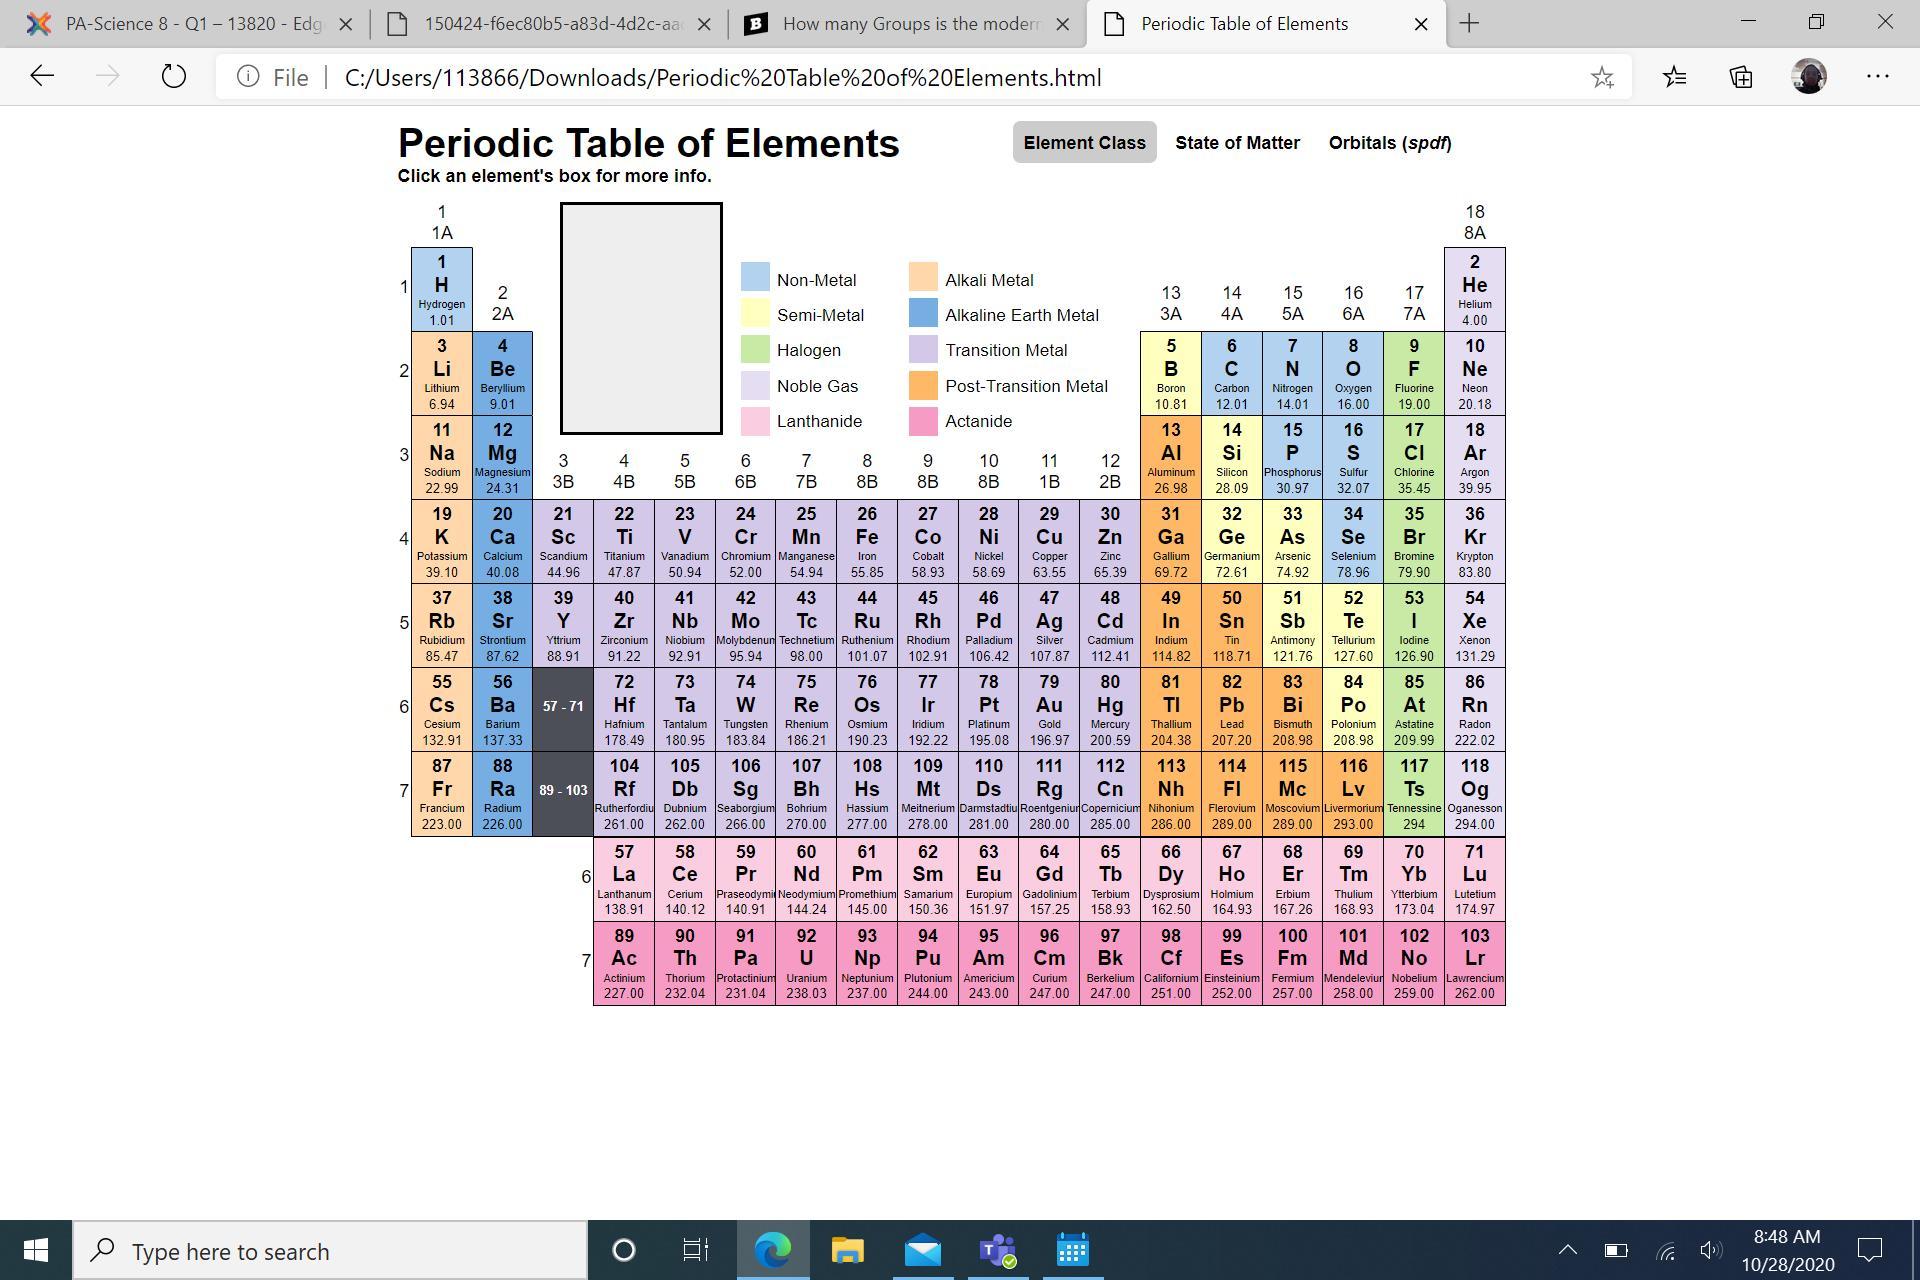Click the back navigation arrow
The width and height of the screenshot is (1920, 1280).
(42, 77)
